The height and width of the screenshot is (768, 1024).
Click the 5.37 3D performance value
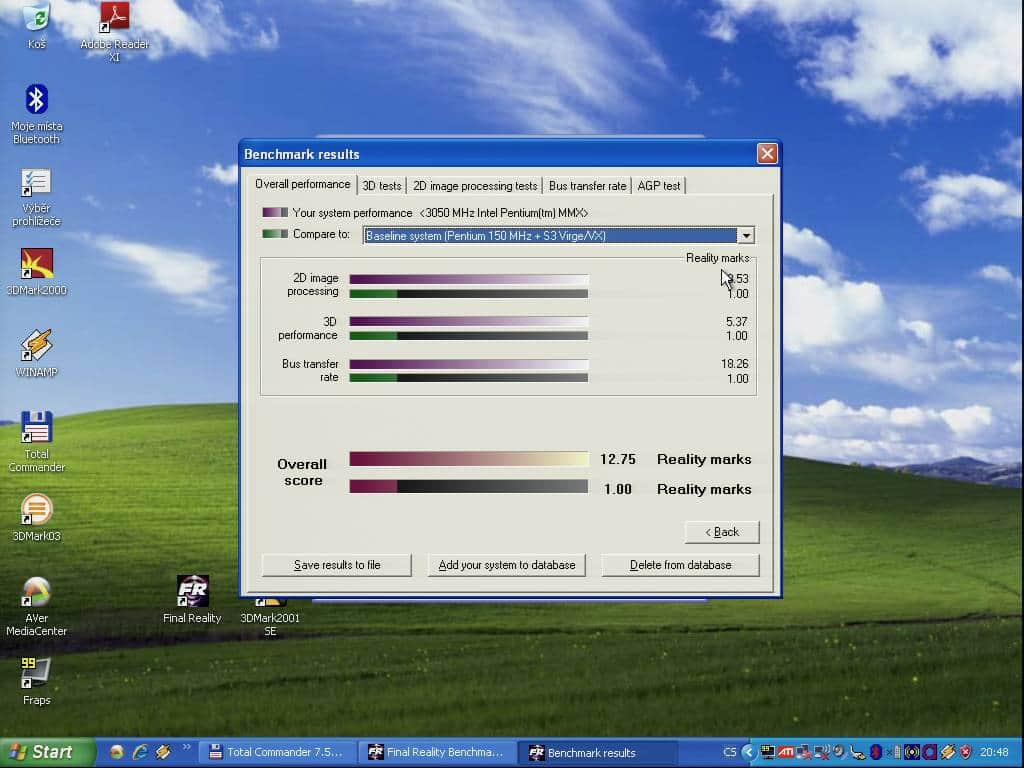[x=737, y=321]
